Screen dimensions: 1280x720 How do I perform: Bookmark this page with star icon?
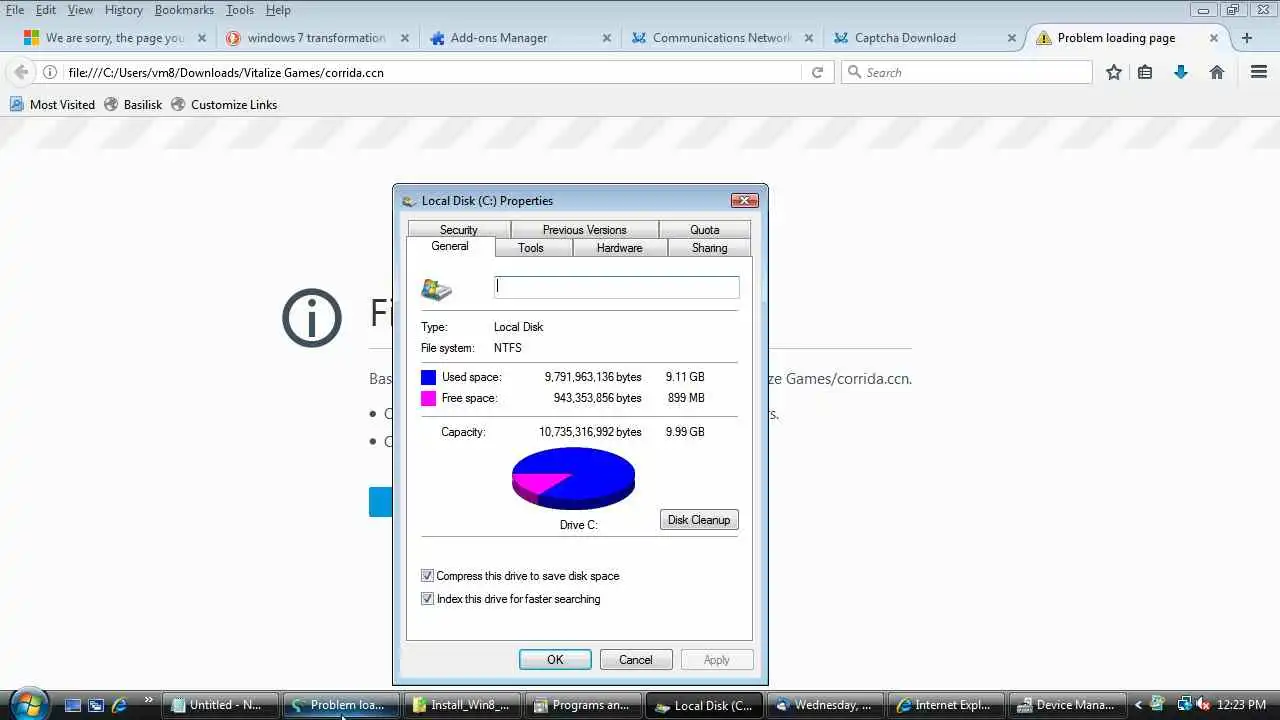click(x=1114, y=72)
